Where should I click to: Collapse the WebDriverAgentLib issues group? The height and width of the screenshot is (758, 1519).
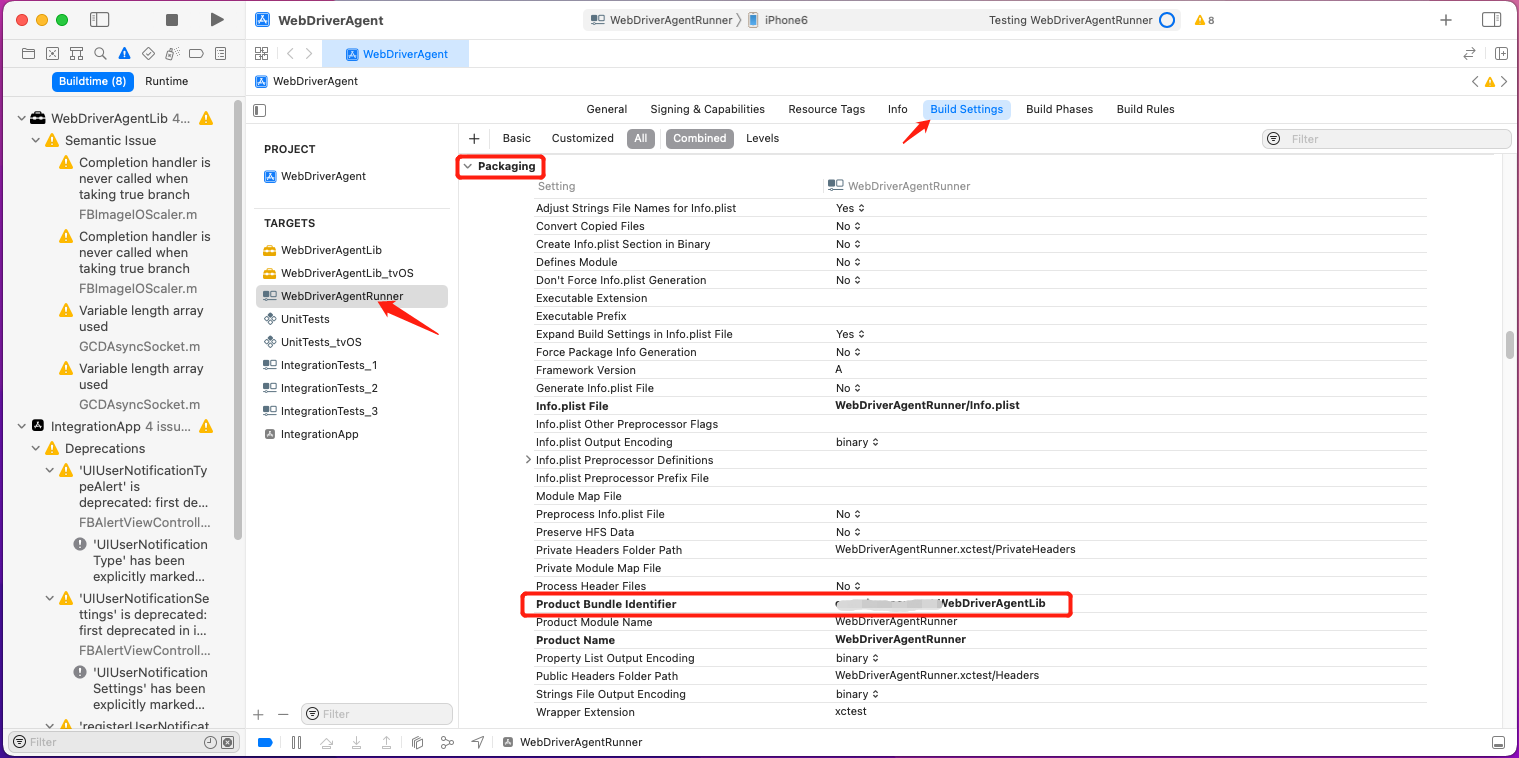click(21, 119)
